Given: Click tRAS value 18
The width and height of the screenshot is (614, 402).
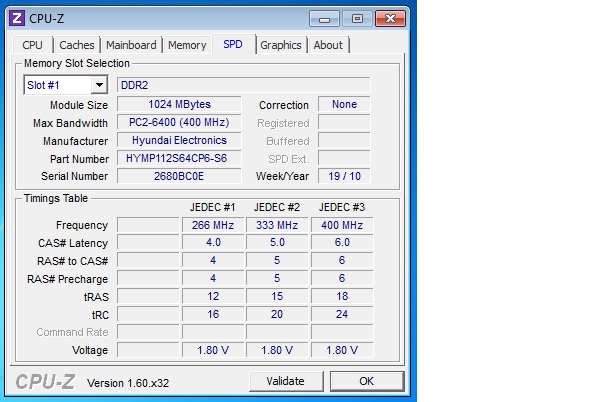Looking at the screenshot, I should pyautogui.click(x=342, y=296).
